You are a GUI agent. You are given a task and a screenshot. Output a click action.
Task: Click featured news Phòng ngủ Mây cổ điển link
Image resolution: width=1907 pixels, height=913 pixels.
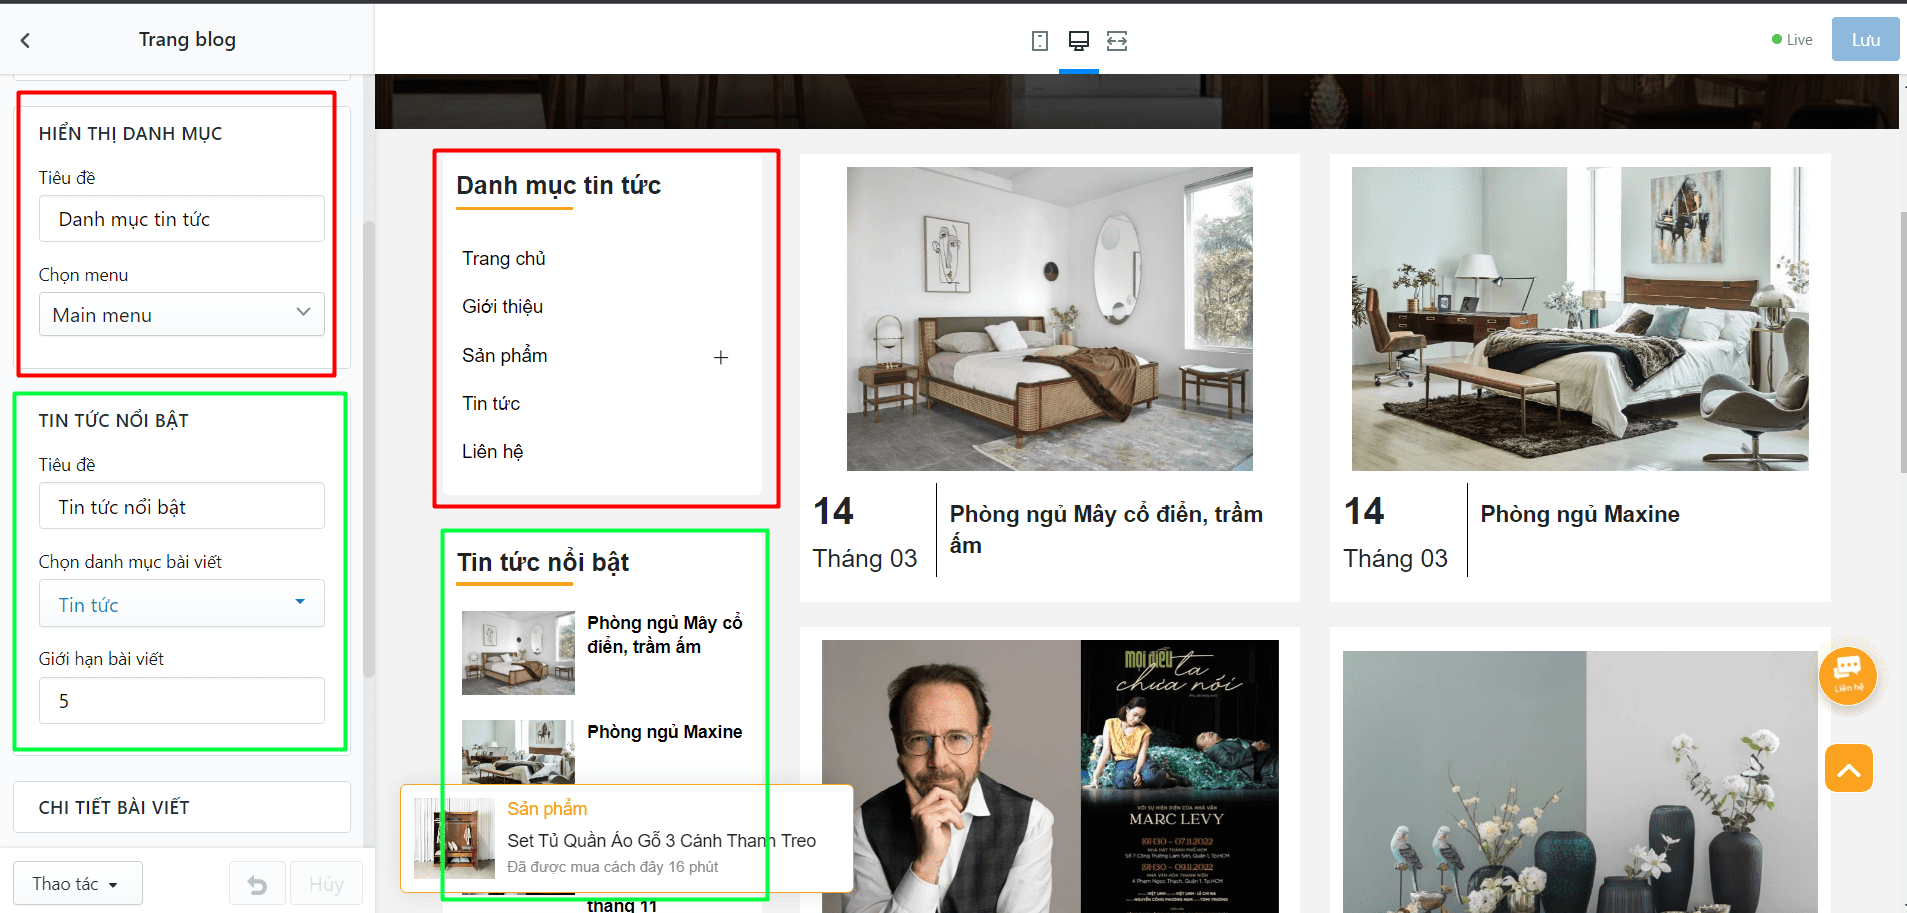coord(665,635)
